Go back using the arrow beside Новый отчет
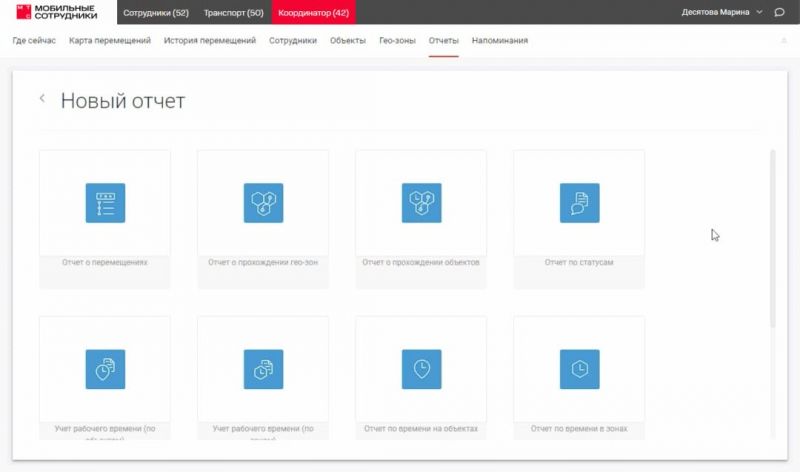 click(x=42, y=98)
